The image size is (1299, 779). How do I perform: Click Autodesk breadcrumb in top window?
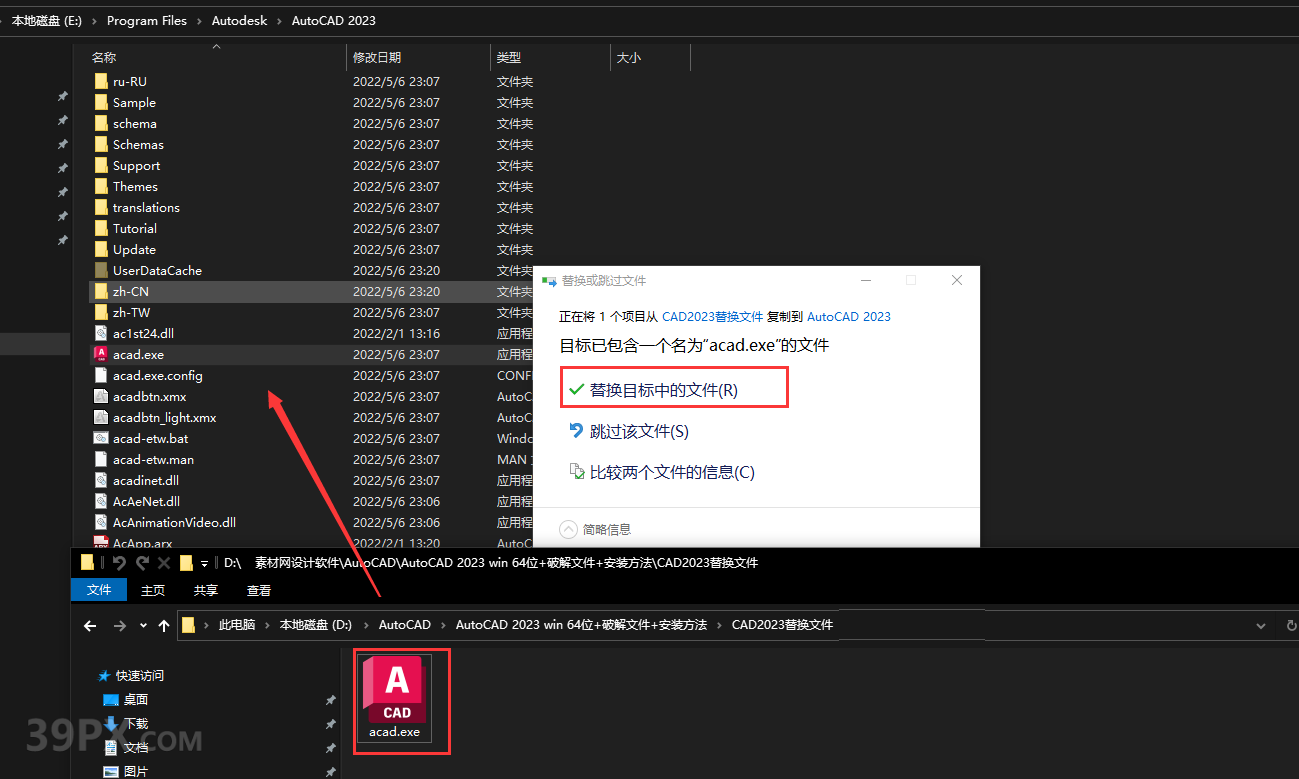pyautogui.click(x=240, y=20)
